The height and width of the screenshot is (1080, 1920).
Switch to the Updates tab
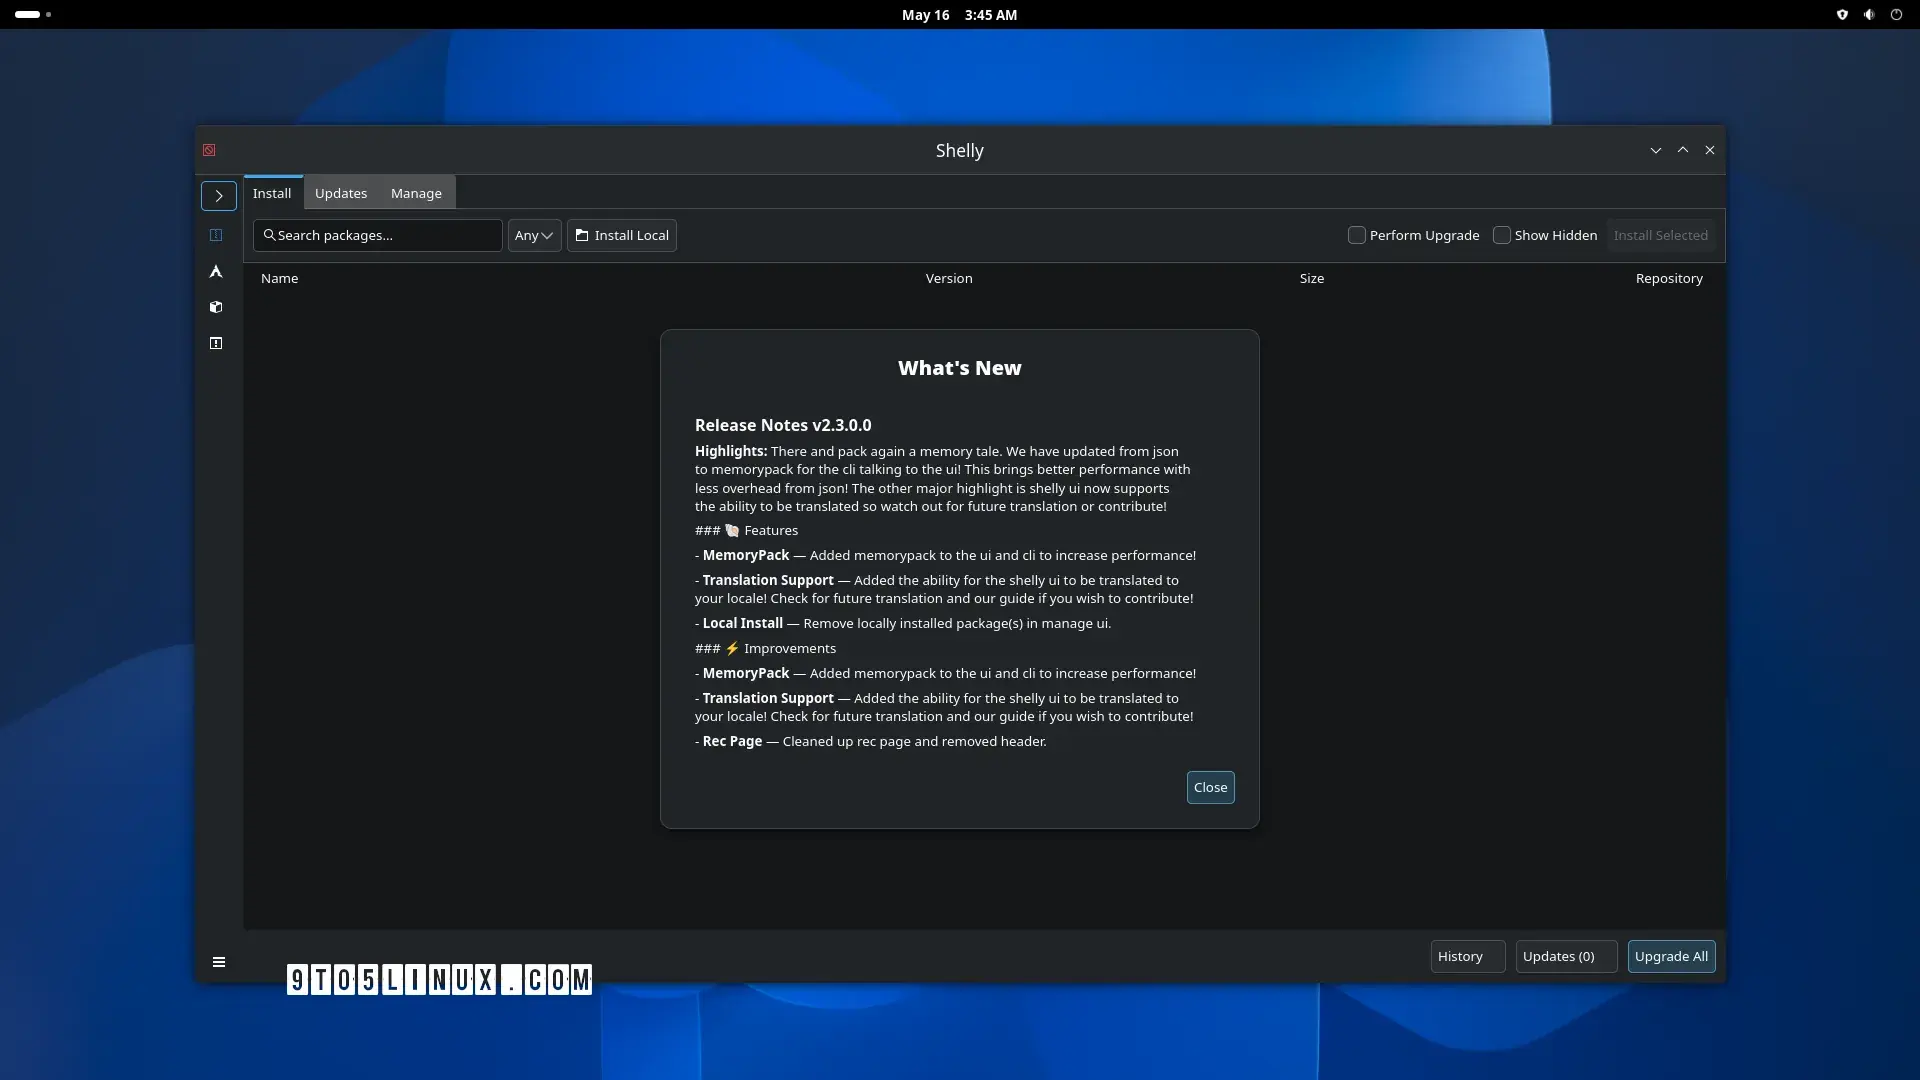pos(341,193)
